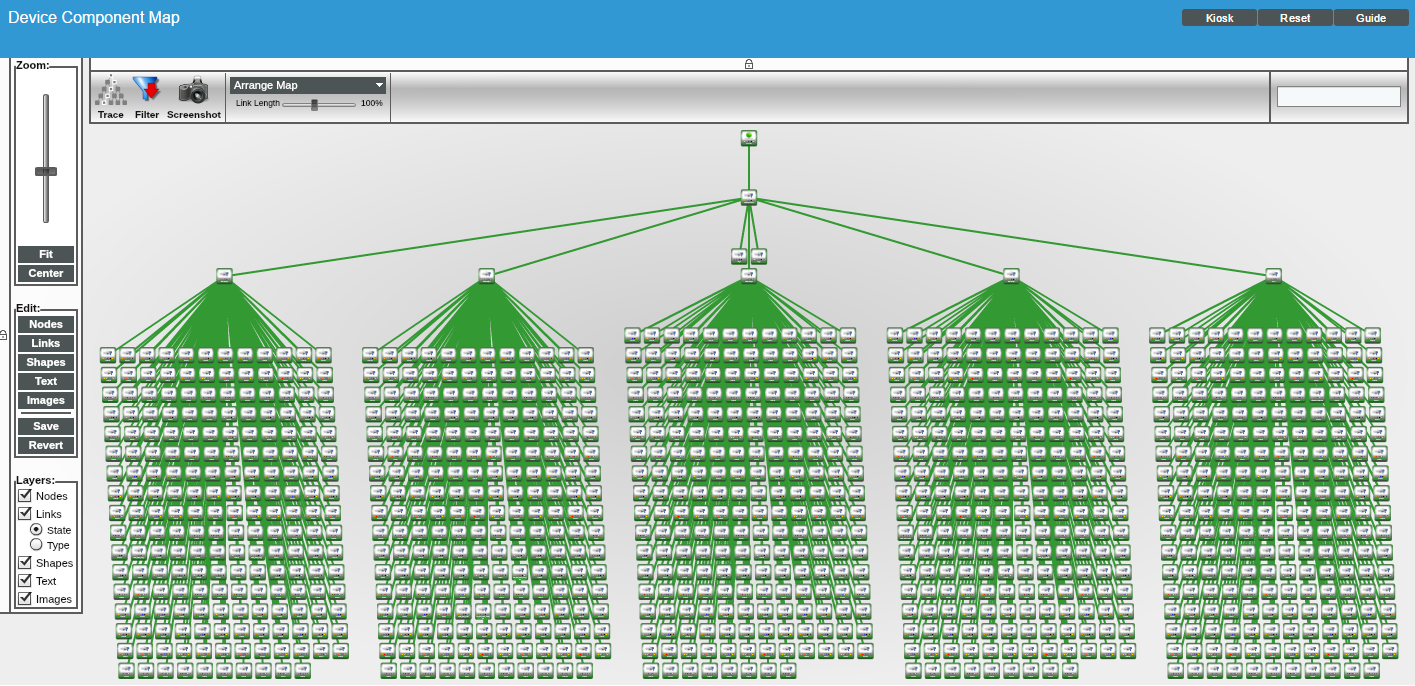Toggle the Links layer checkbox

pyautogui.click(x=25, y=513)
